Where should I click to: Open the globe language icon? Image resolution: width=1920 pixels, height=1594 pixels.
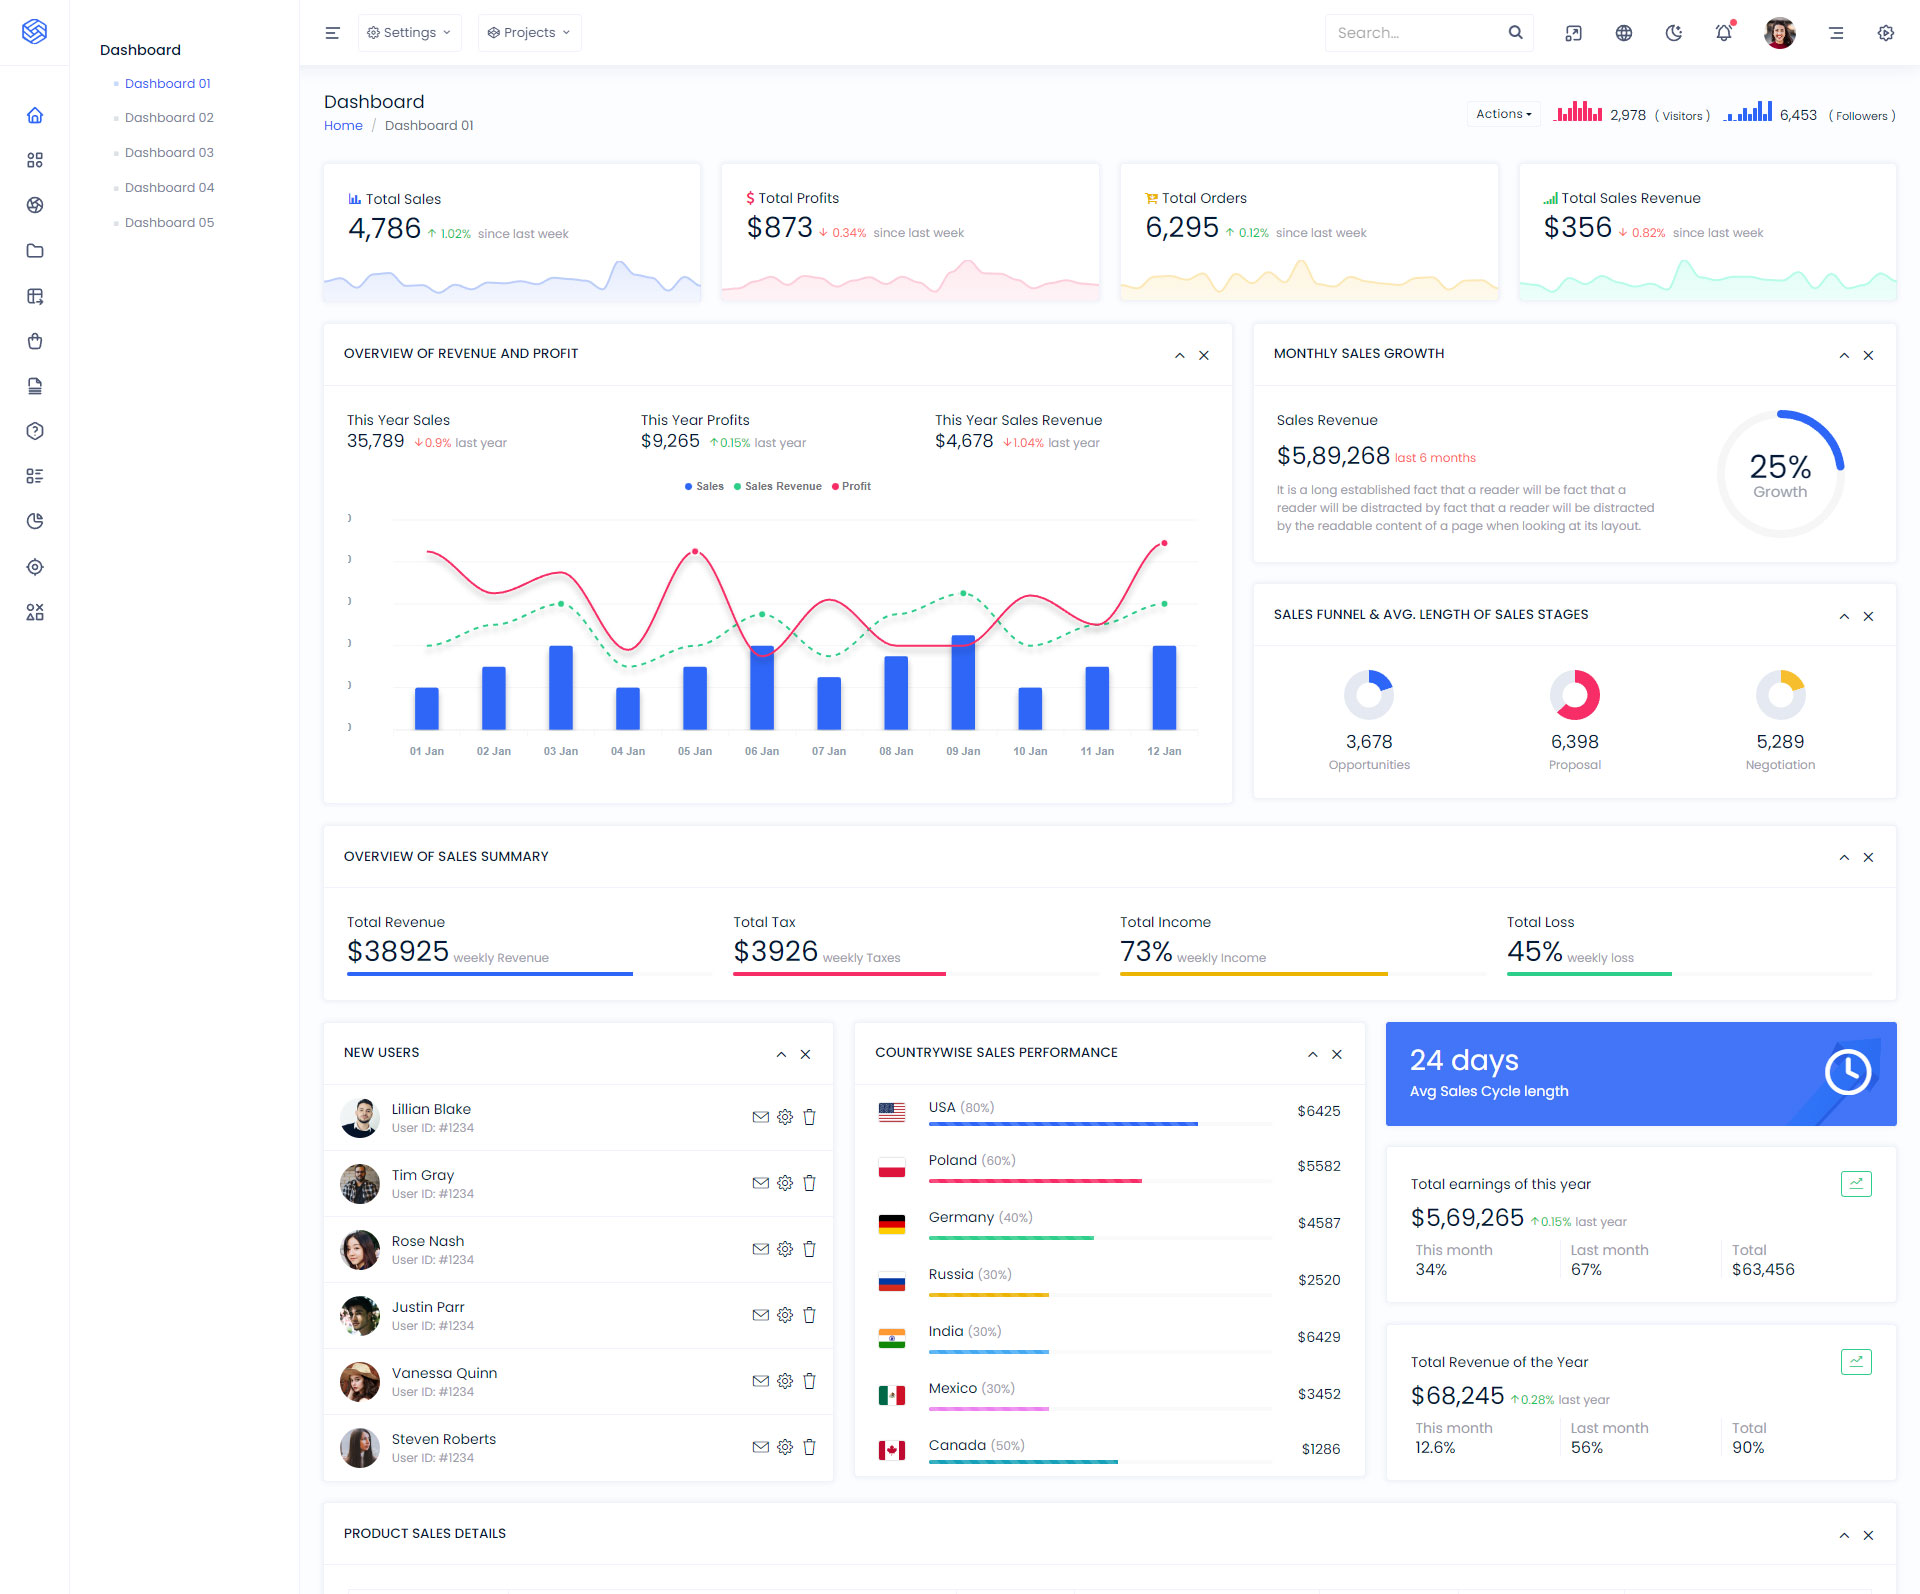(x=1623, y=33)
